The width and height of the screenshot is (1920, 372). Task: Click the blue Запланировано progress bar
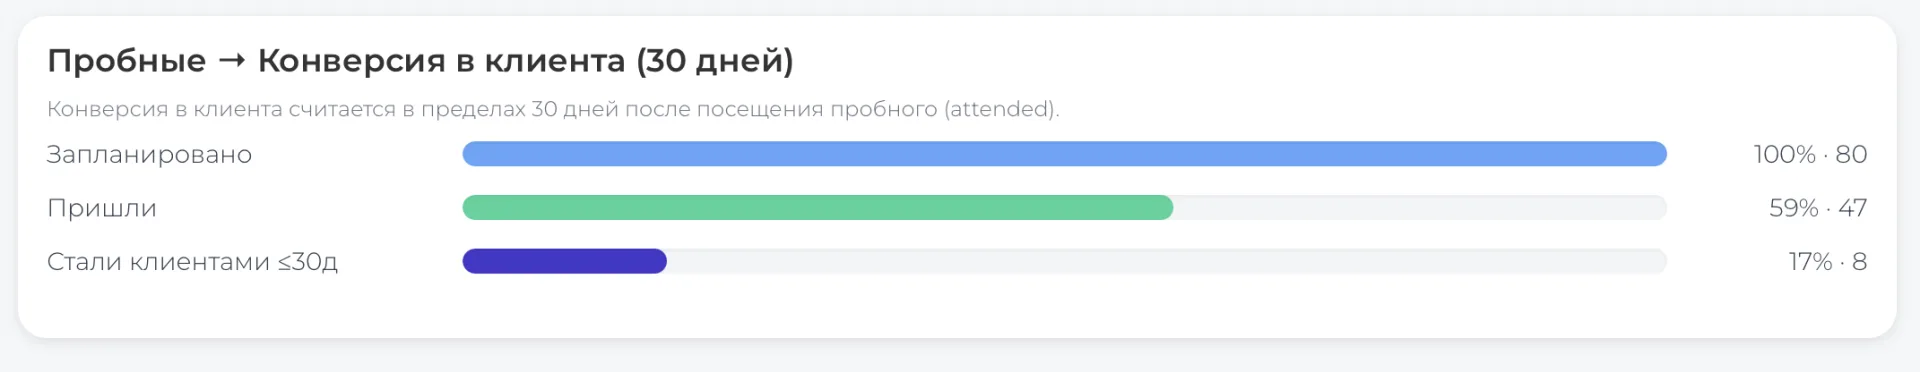1064,154
